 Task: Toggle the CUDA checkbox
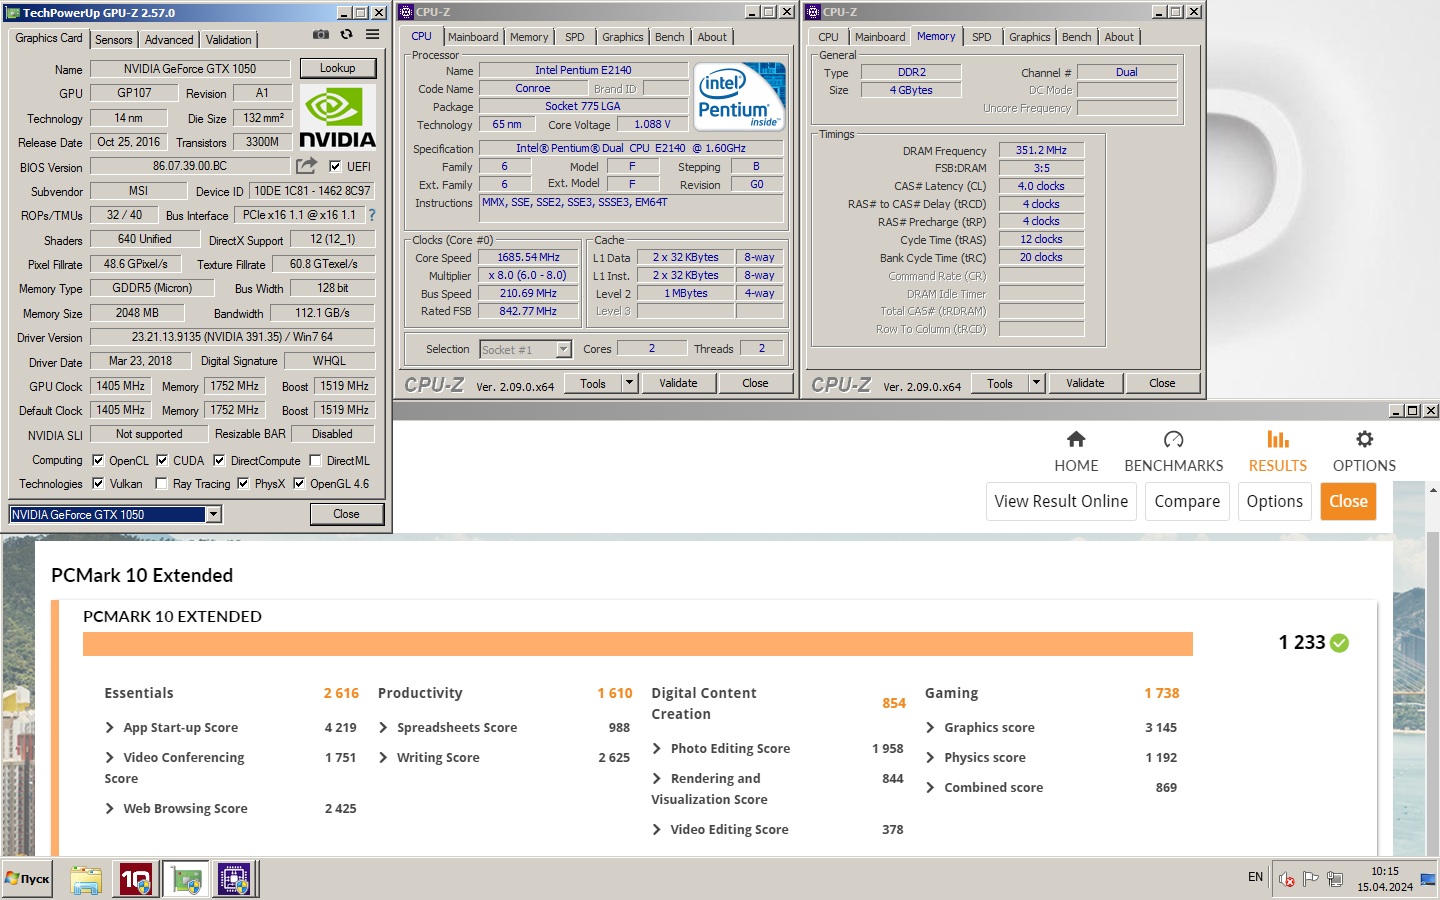pyautogui.click(x=162, y=461)
